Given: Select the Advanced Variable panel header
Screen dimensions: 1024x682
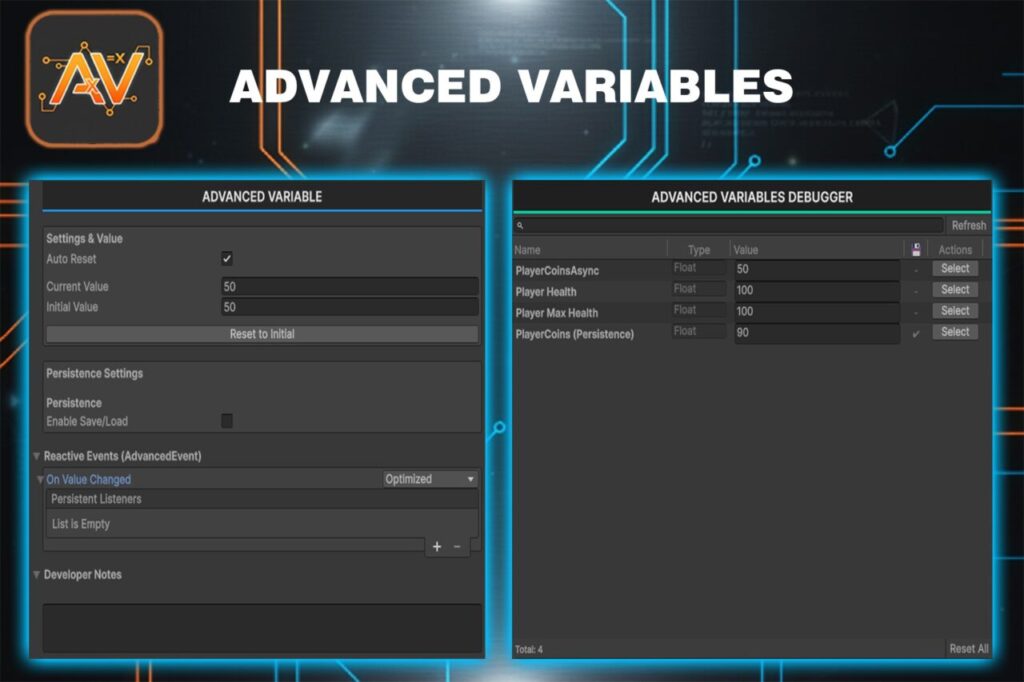Looking at the screenshot, I should tap(261, 196).
